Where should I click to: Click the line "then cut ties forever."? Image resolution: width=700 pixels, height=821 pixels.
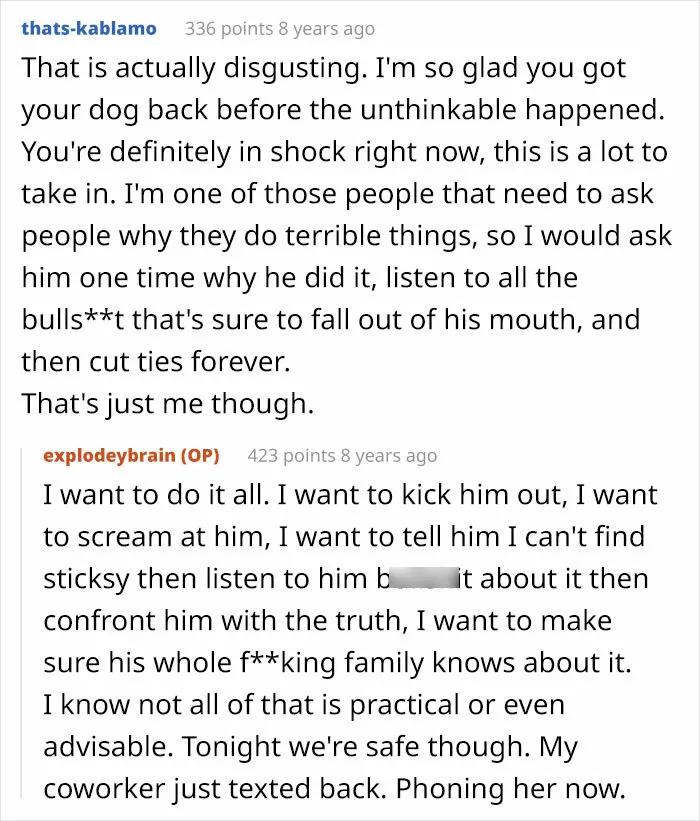pyautogui.click(x=156, y=362)
